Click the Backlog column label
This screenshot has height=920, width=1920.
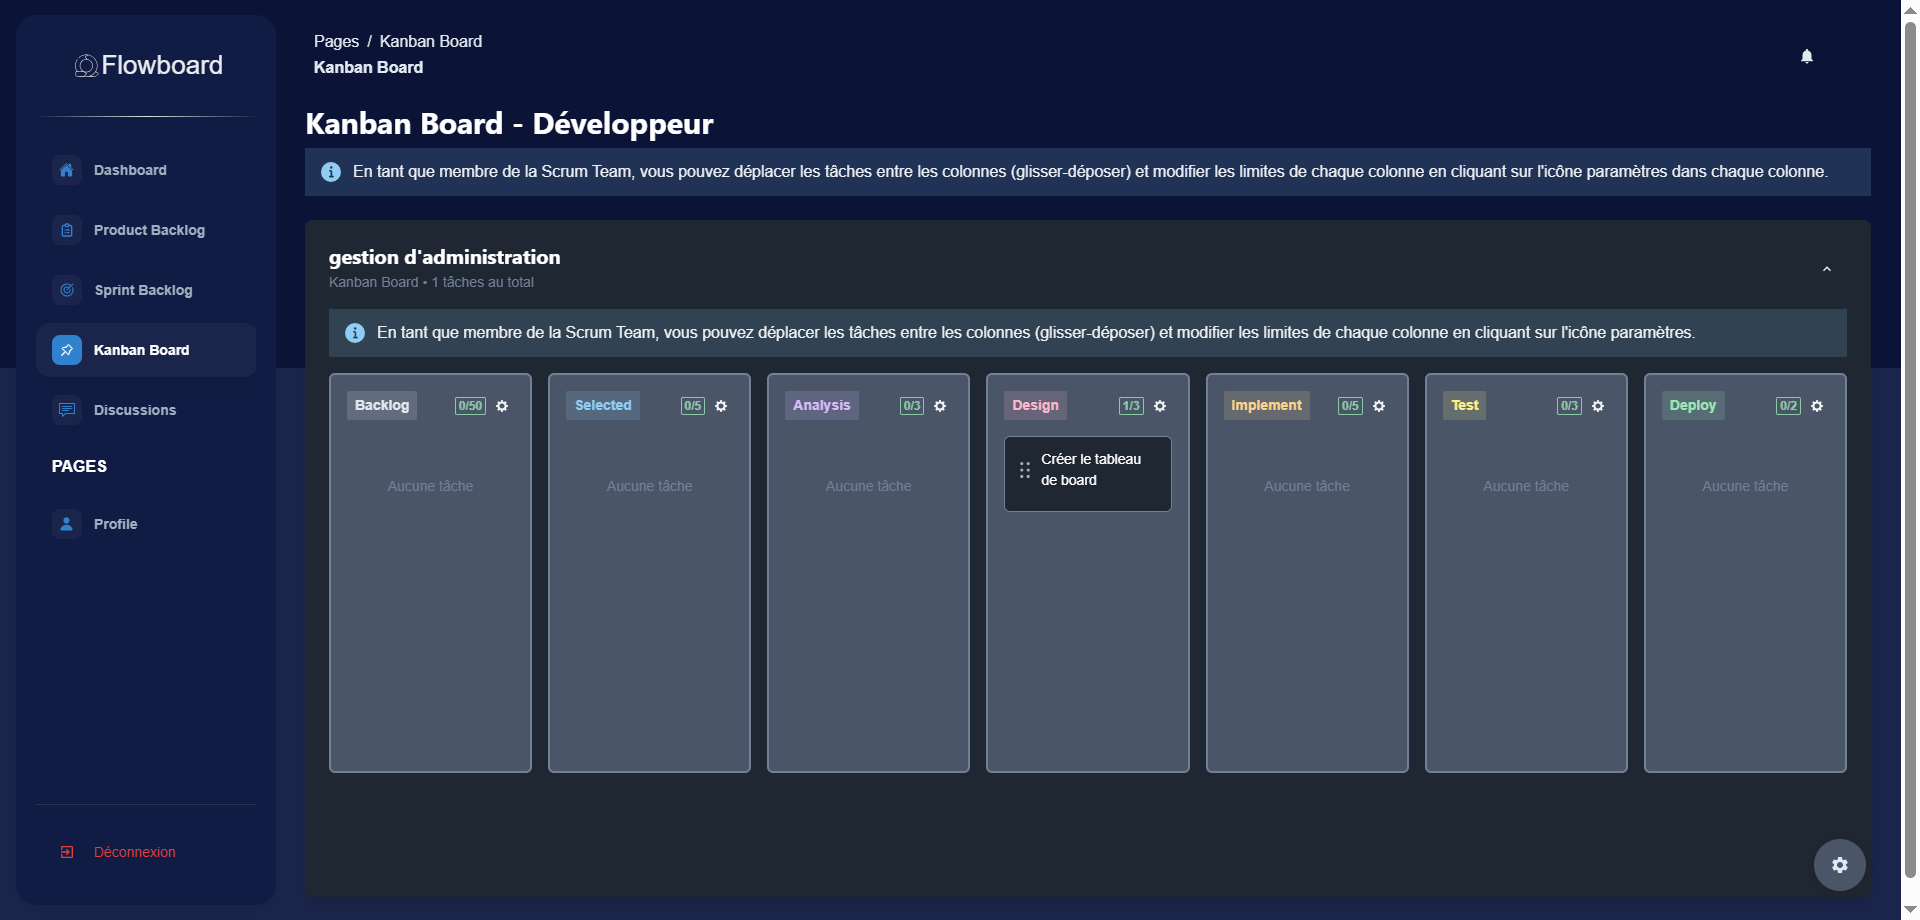point(382,405)
